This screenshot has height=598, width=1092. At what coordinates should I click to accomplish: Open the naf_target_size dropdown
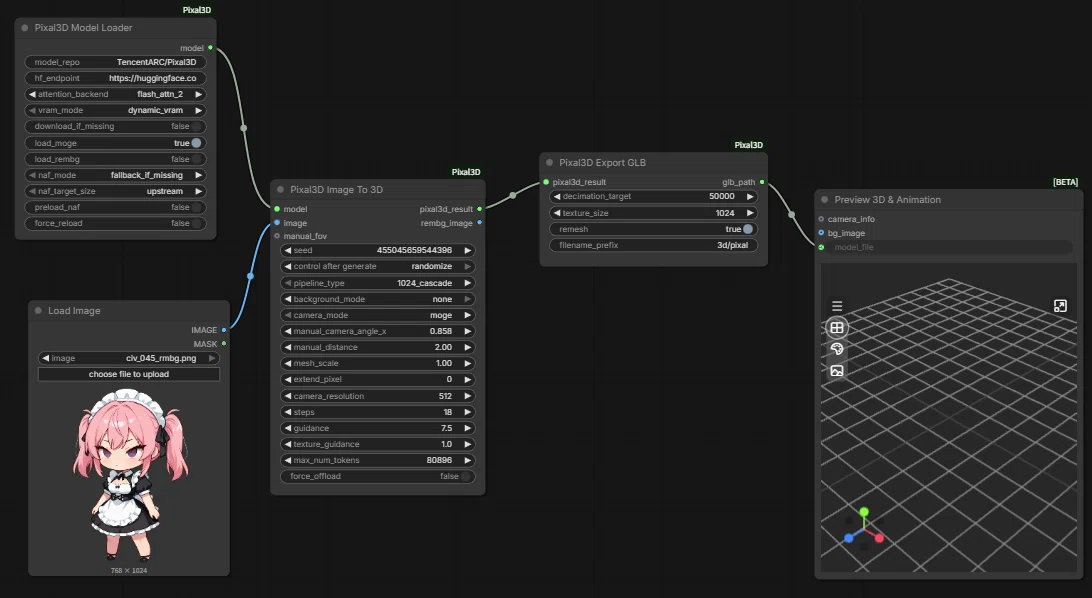point(115,191)
